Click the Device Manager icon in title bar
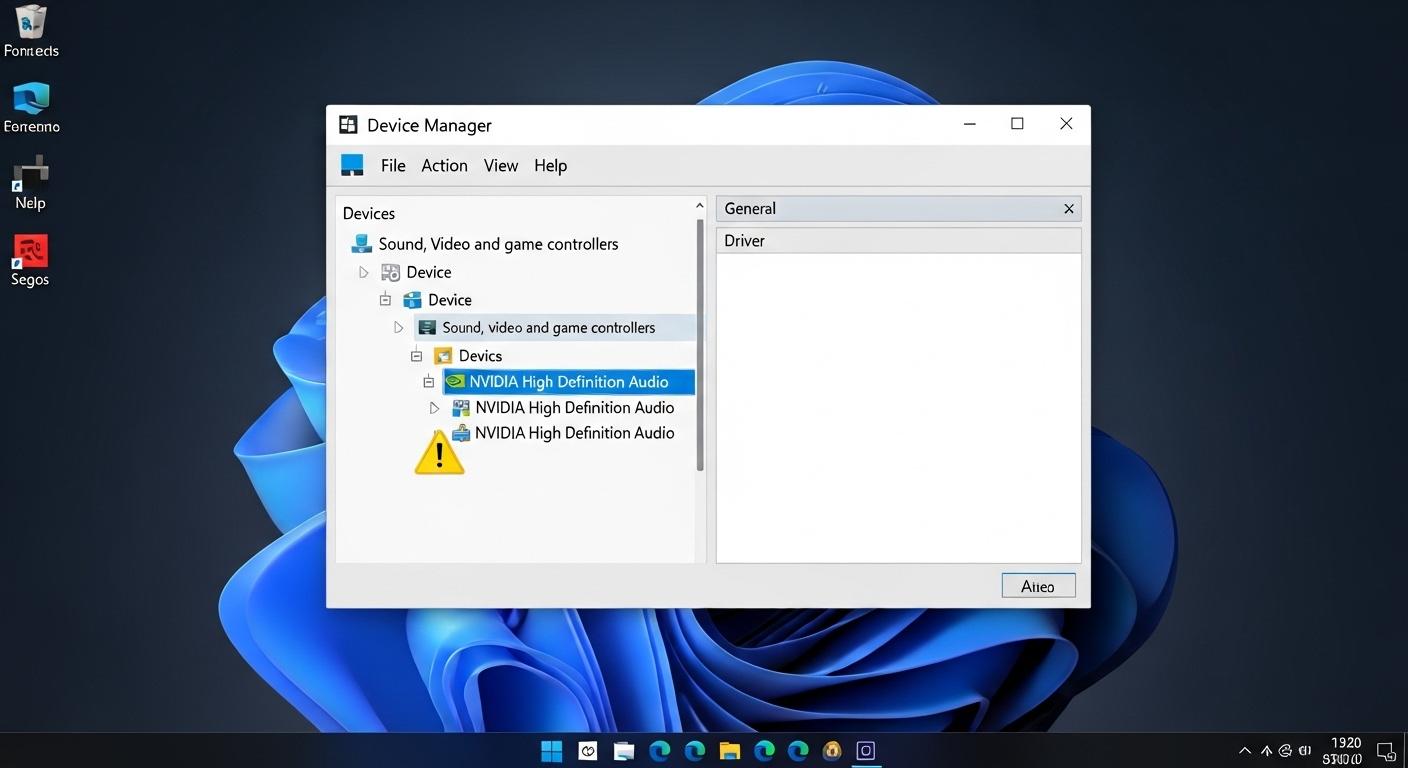1408x768 pixels. (347, 124)
